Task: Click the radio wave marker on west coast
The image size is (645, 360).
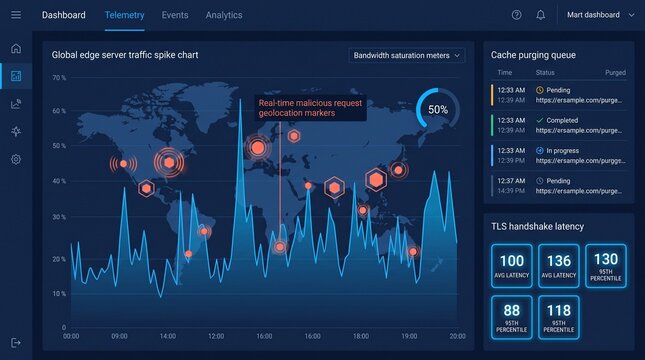Action: coord(123,164)
